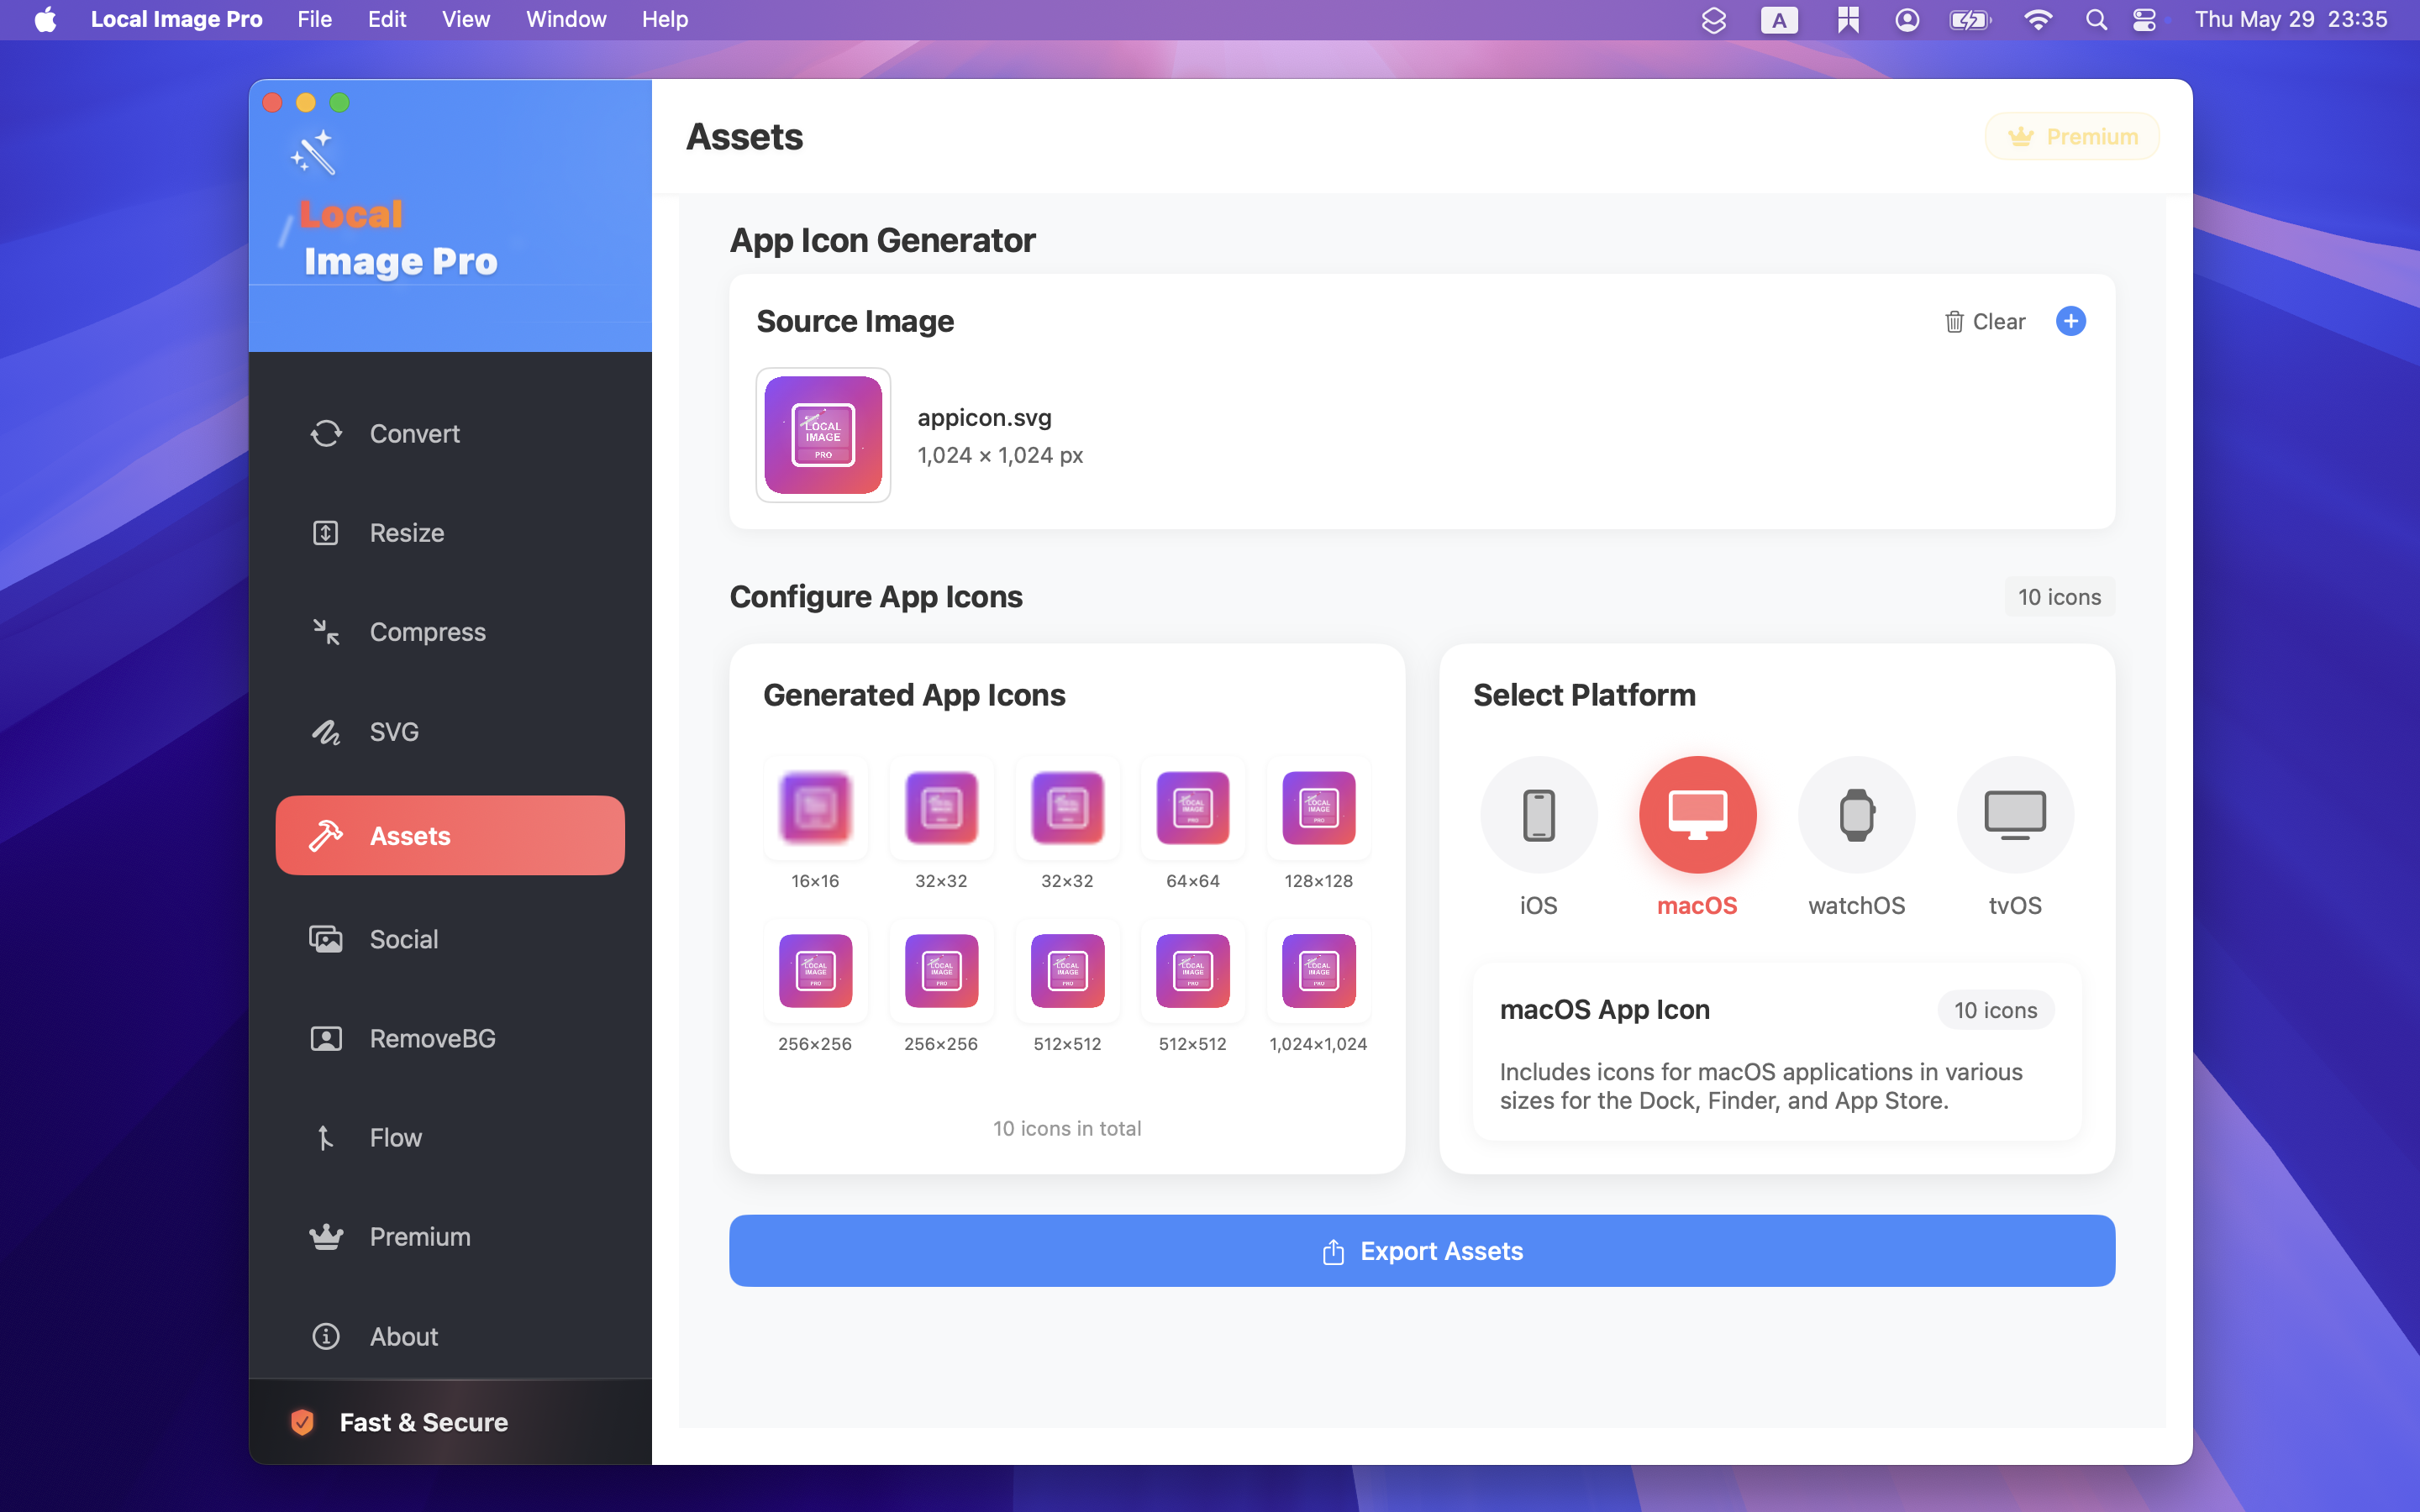Open the View menu
2420x1512 pixels.
click(466, 19)
